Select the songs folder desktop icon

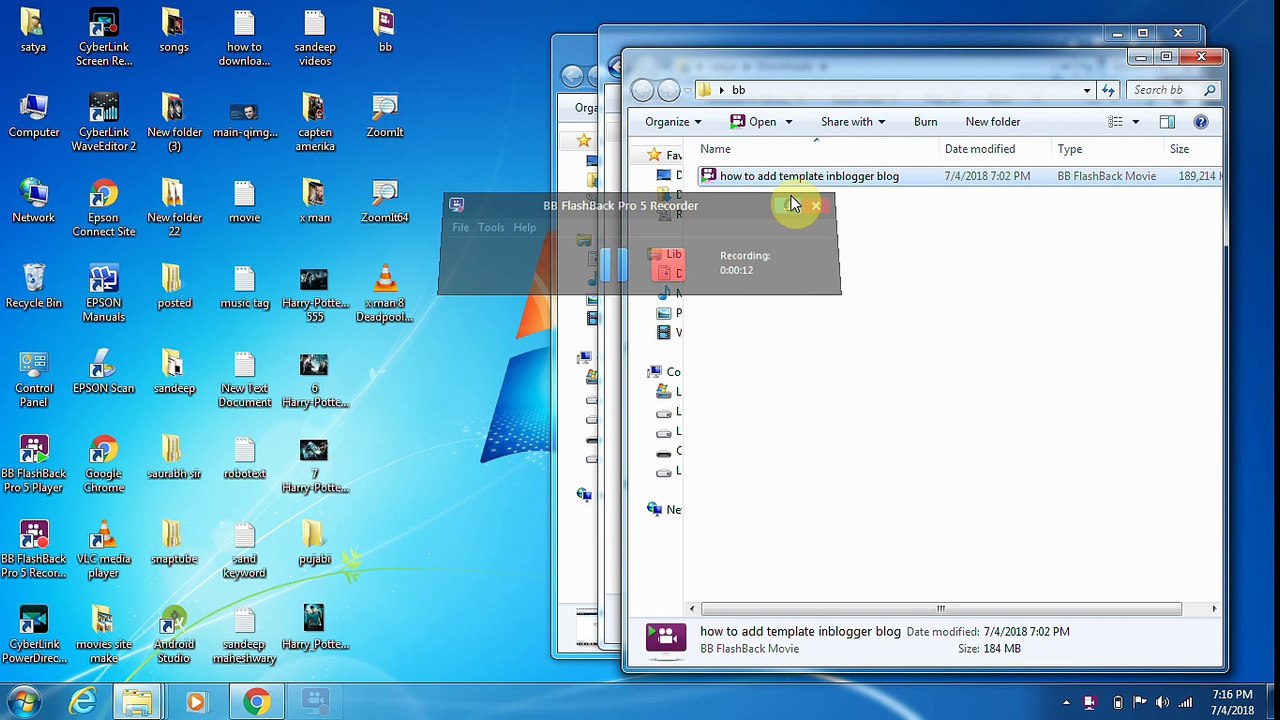pyautogui.click(x=173, y=32)
